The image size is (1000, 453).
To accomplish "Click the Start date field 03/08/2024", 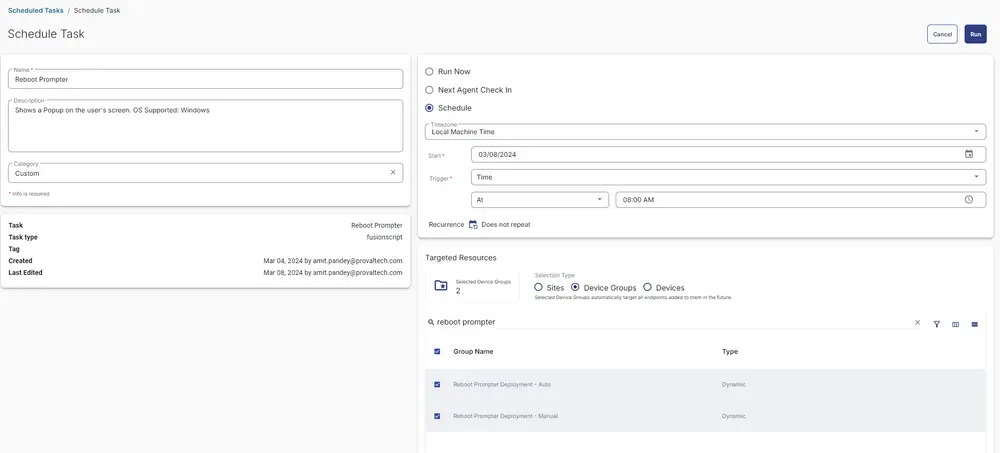I will point(728,154).
